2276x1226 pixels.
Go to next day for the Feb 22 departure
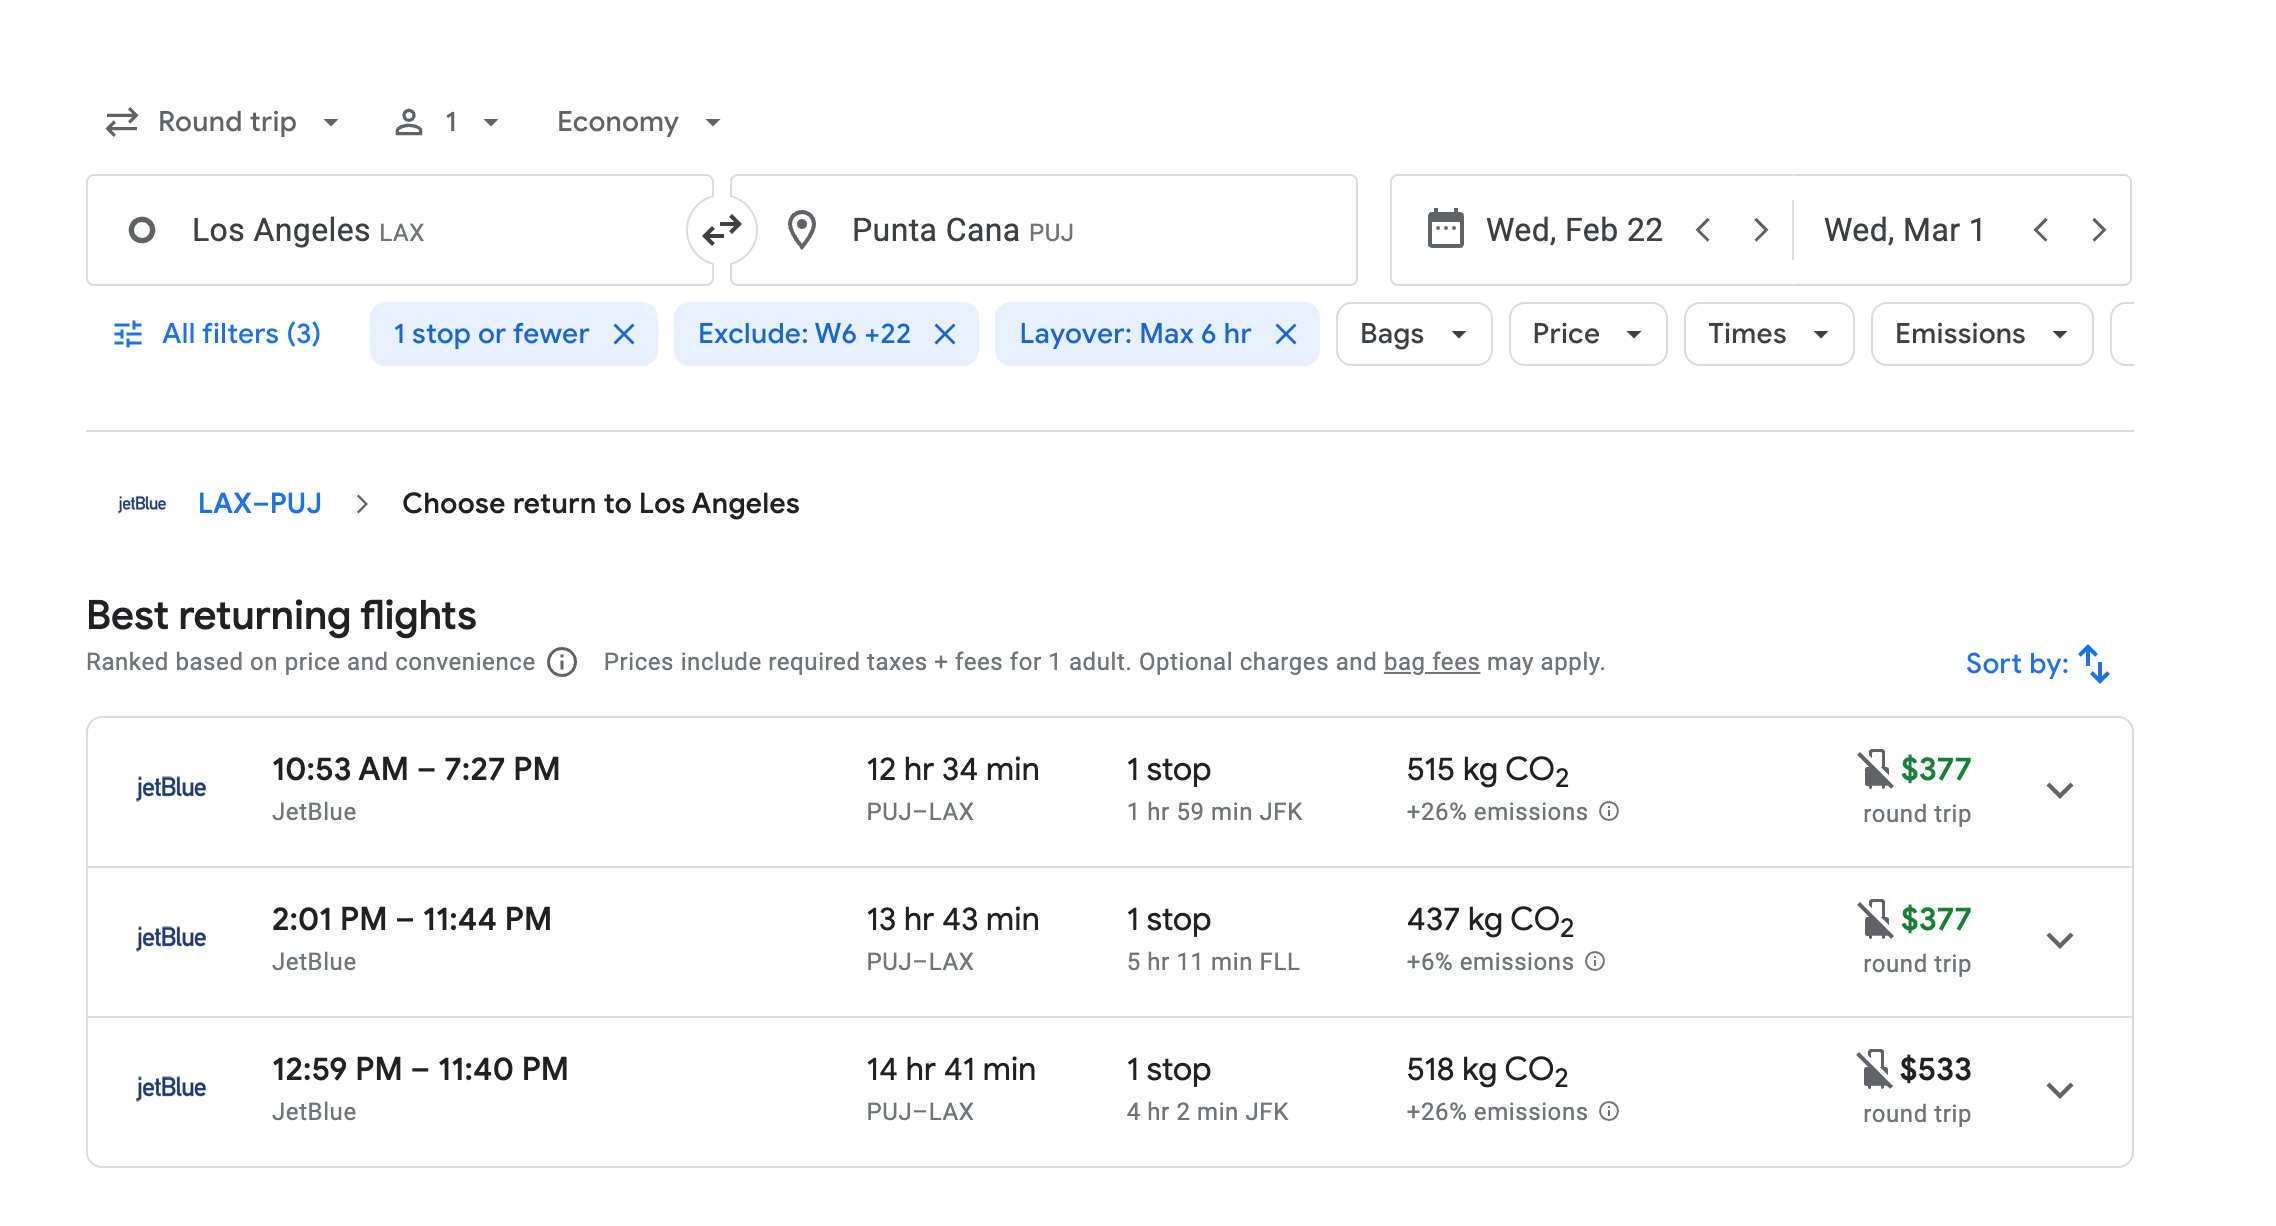coord(1761,231)
